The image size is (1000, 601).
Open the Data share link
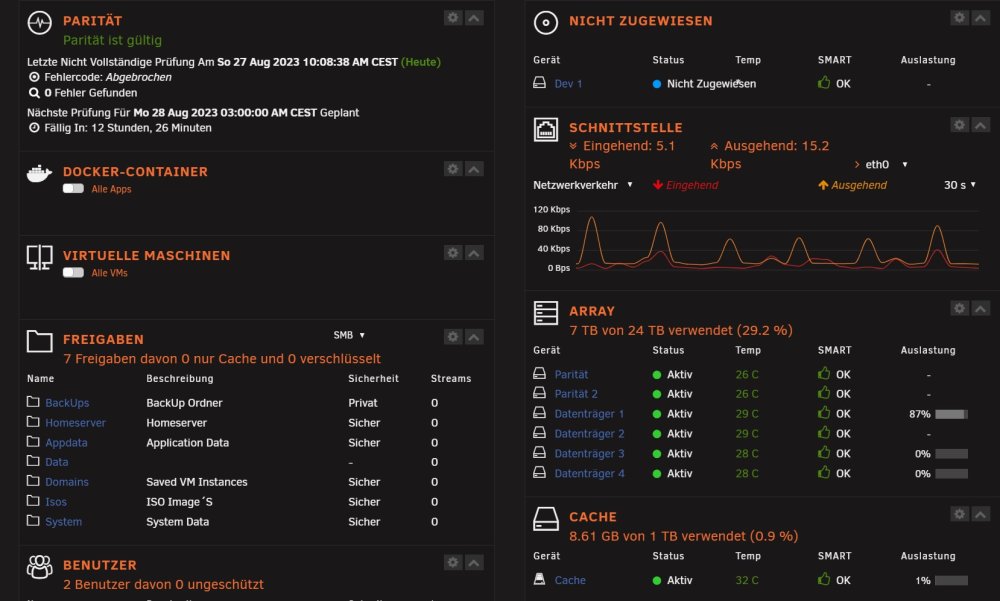point(57,462)
